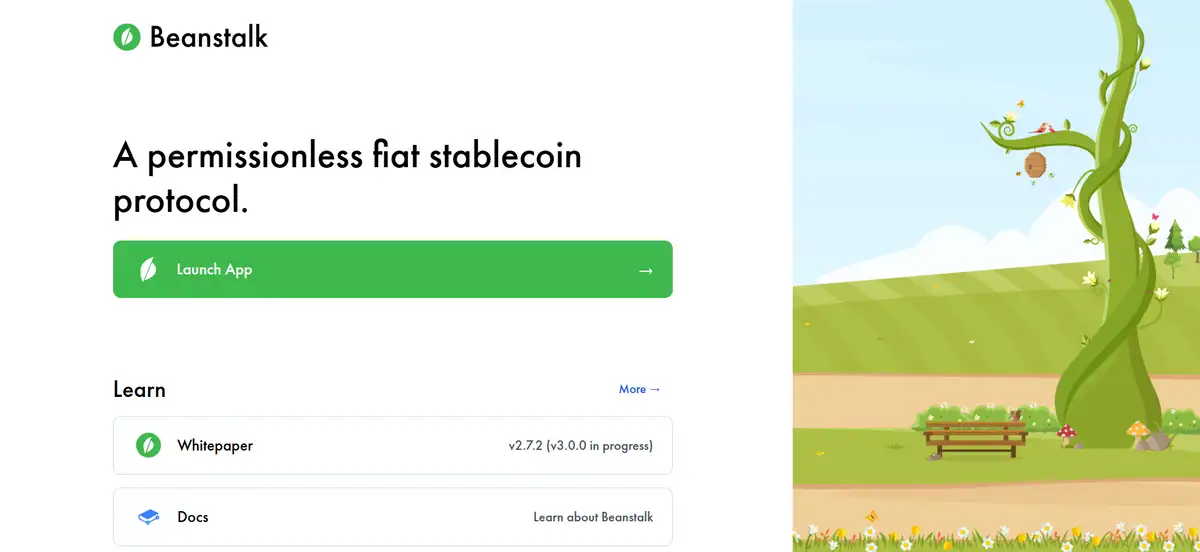Click the orange butterfly above the flowers
Screen dimensions: 1200x552
point(871,516)
